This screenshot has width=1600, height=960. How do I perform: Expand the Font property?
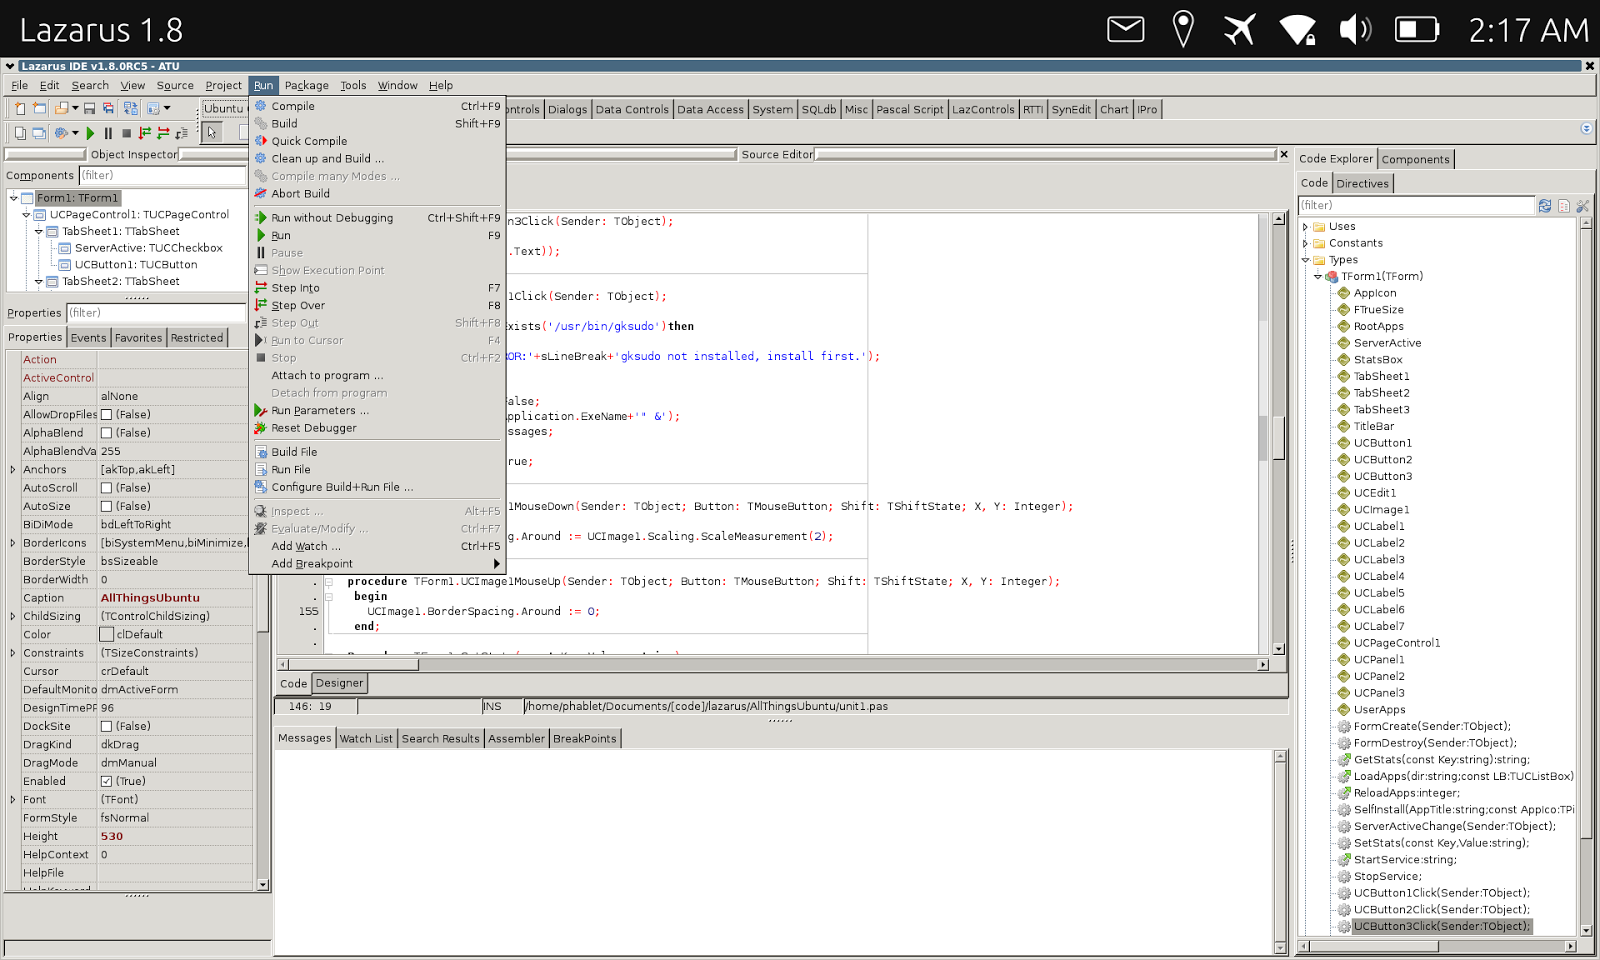pos(13,800)
